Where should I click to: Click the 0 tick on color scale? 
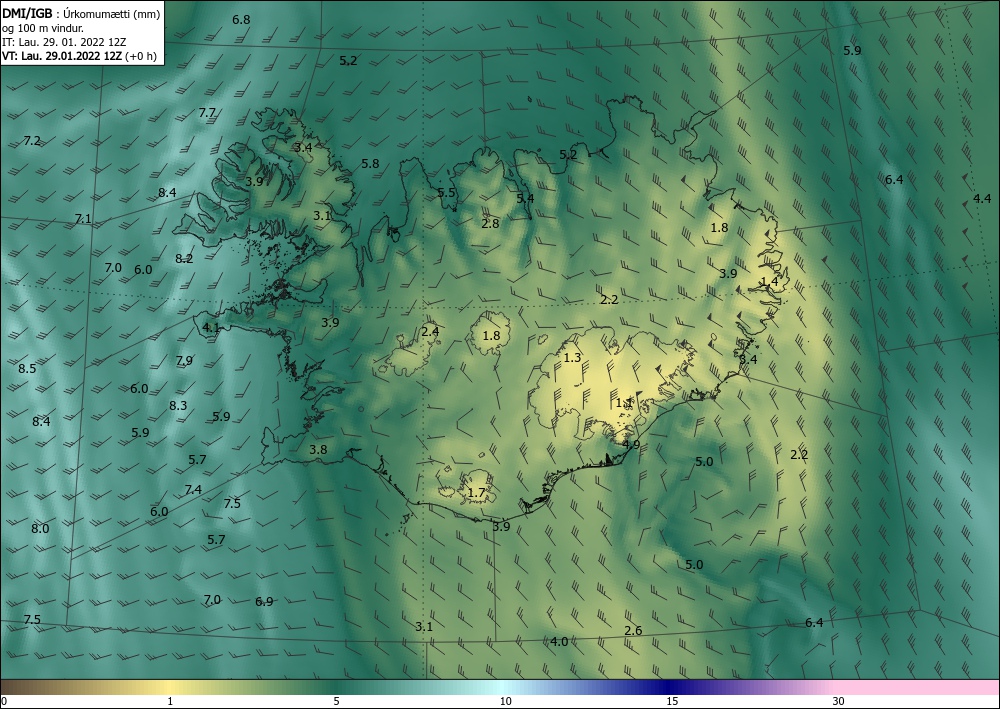point(4,702)
